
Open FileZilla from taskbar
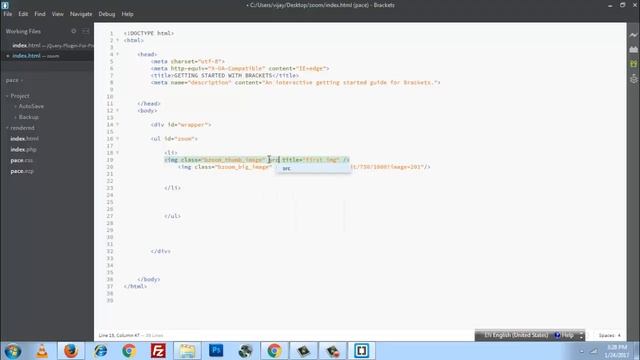pyautogui.click(x=158, y=351)
